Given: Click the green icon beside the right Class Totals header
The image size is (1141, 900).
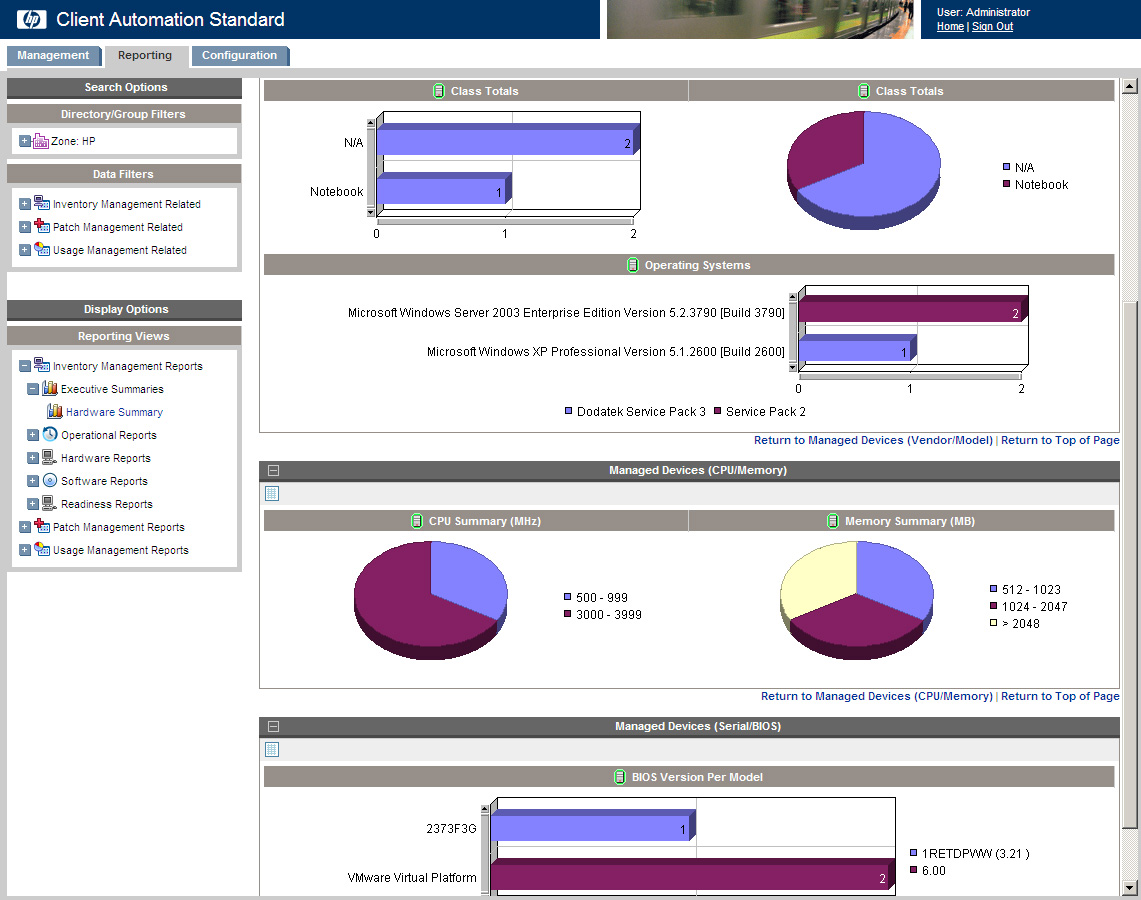Looking at the screenshot, I should (x=864, y=91).
